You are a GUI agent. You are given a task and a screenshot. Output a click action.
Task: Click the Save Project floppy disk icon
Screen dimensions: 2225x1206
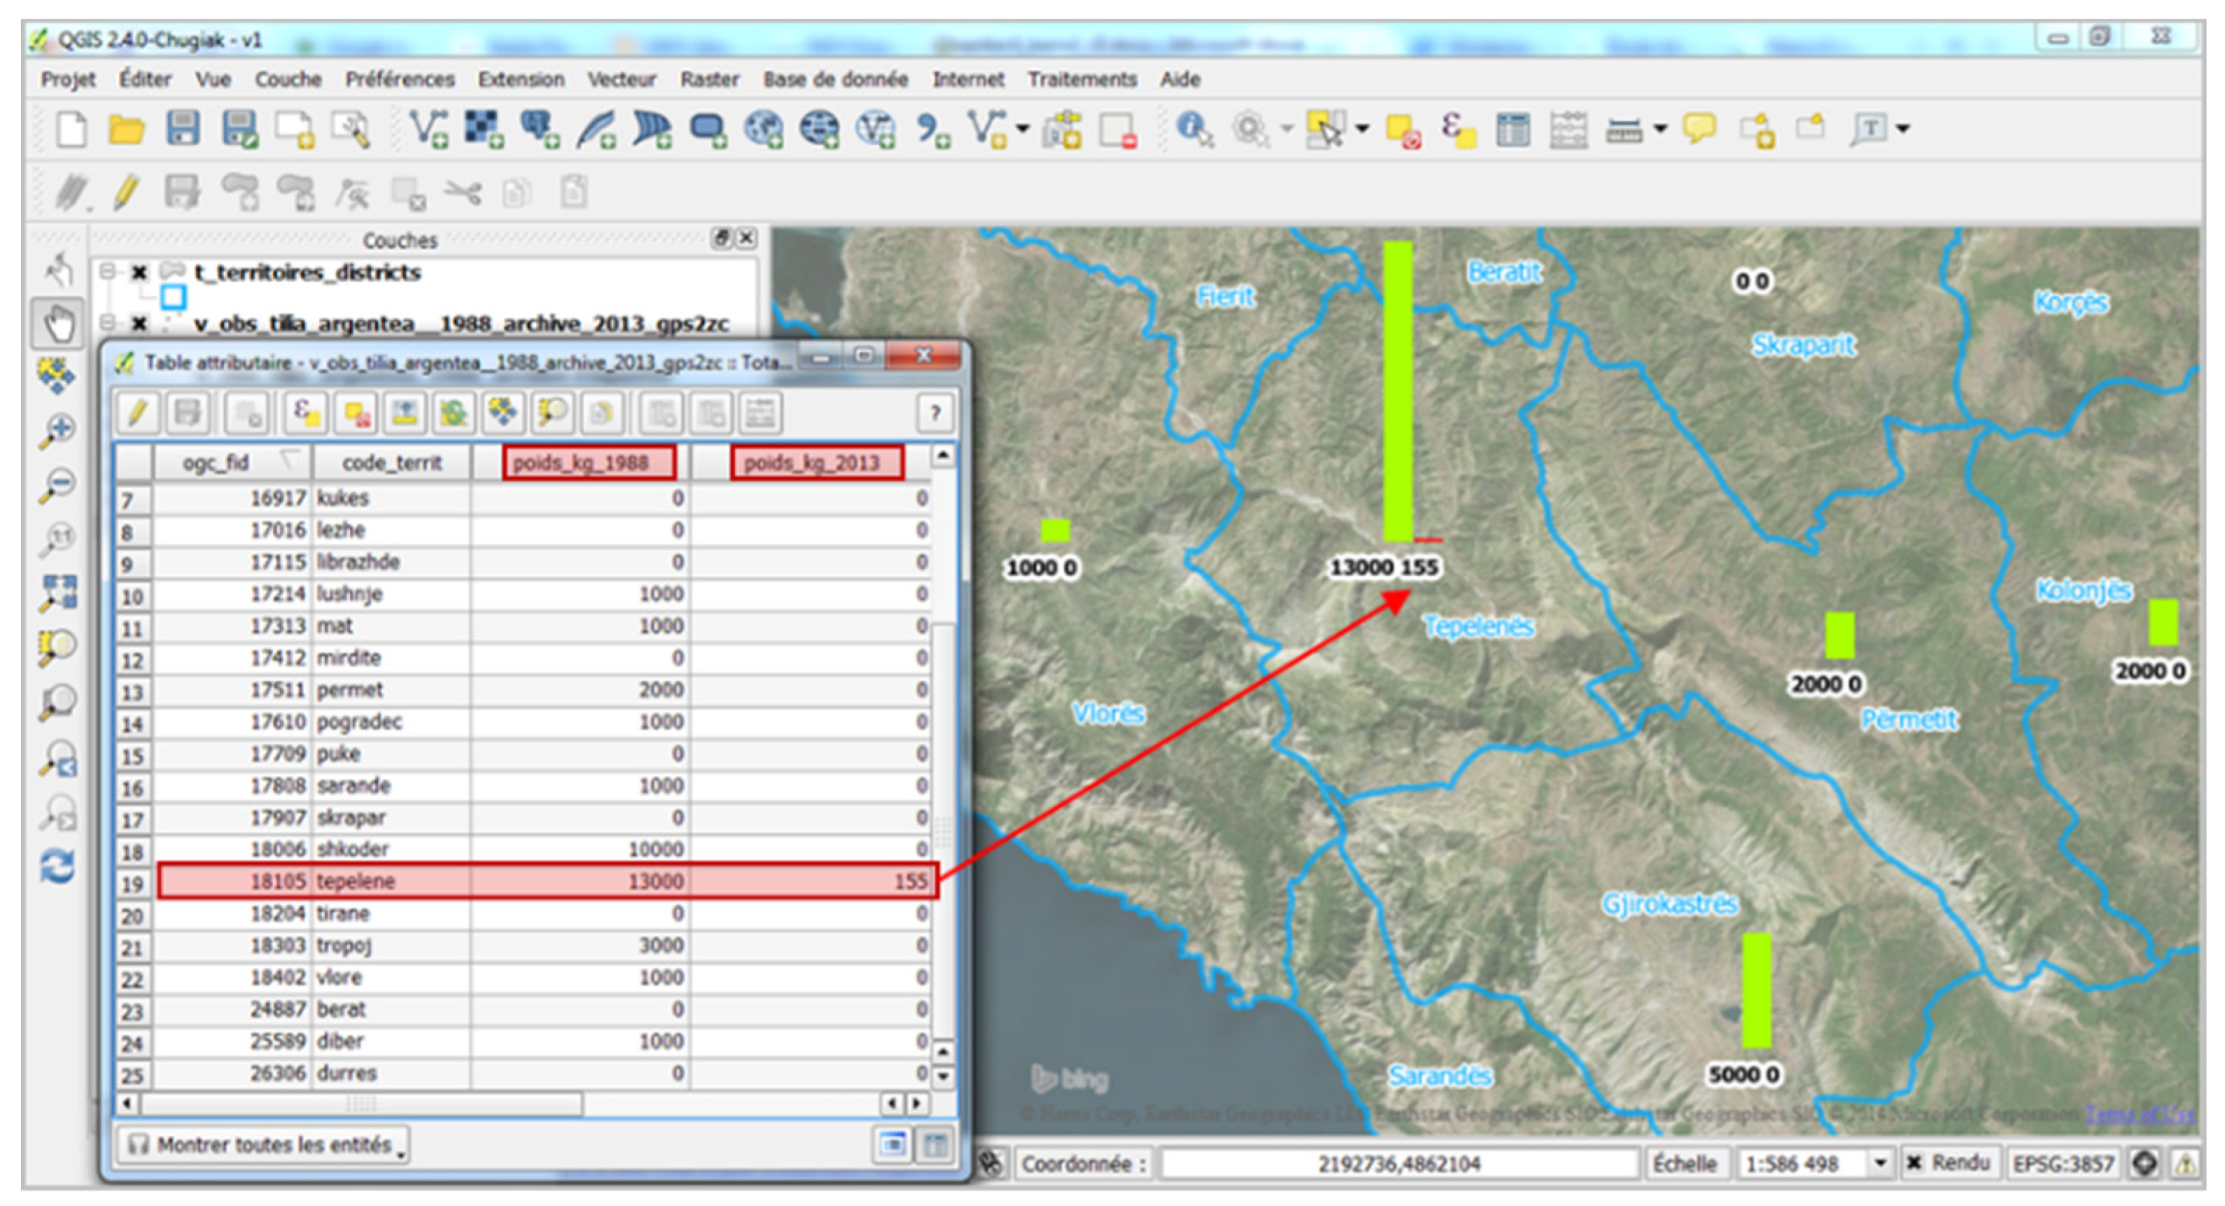pos(182,129)
